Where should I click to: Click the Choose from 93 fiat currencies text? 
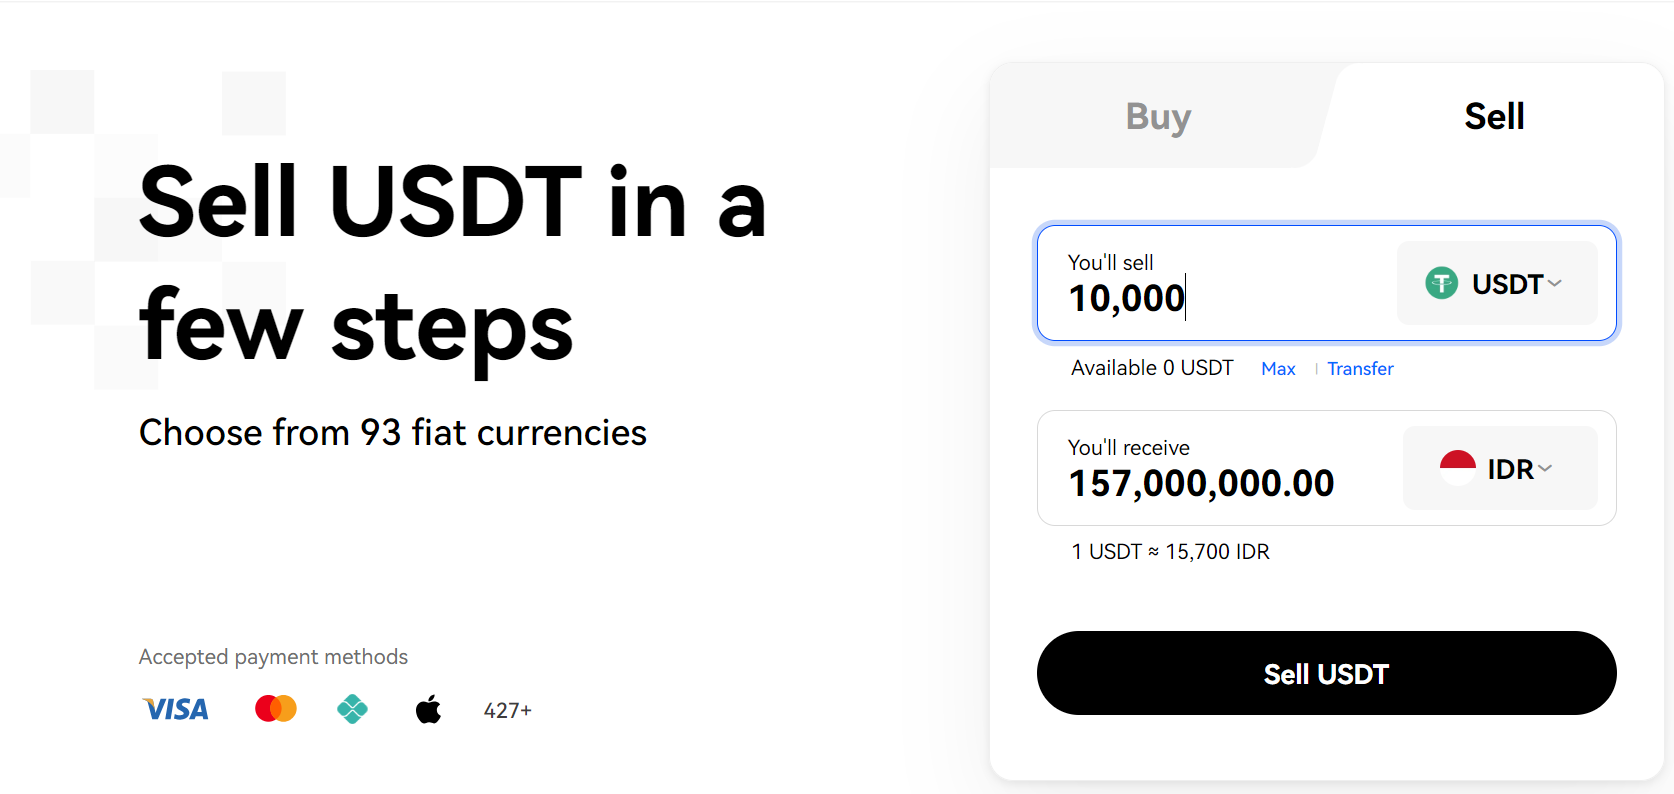pyautogui.click(x=393, y=433)
